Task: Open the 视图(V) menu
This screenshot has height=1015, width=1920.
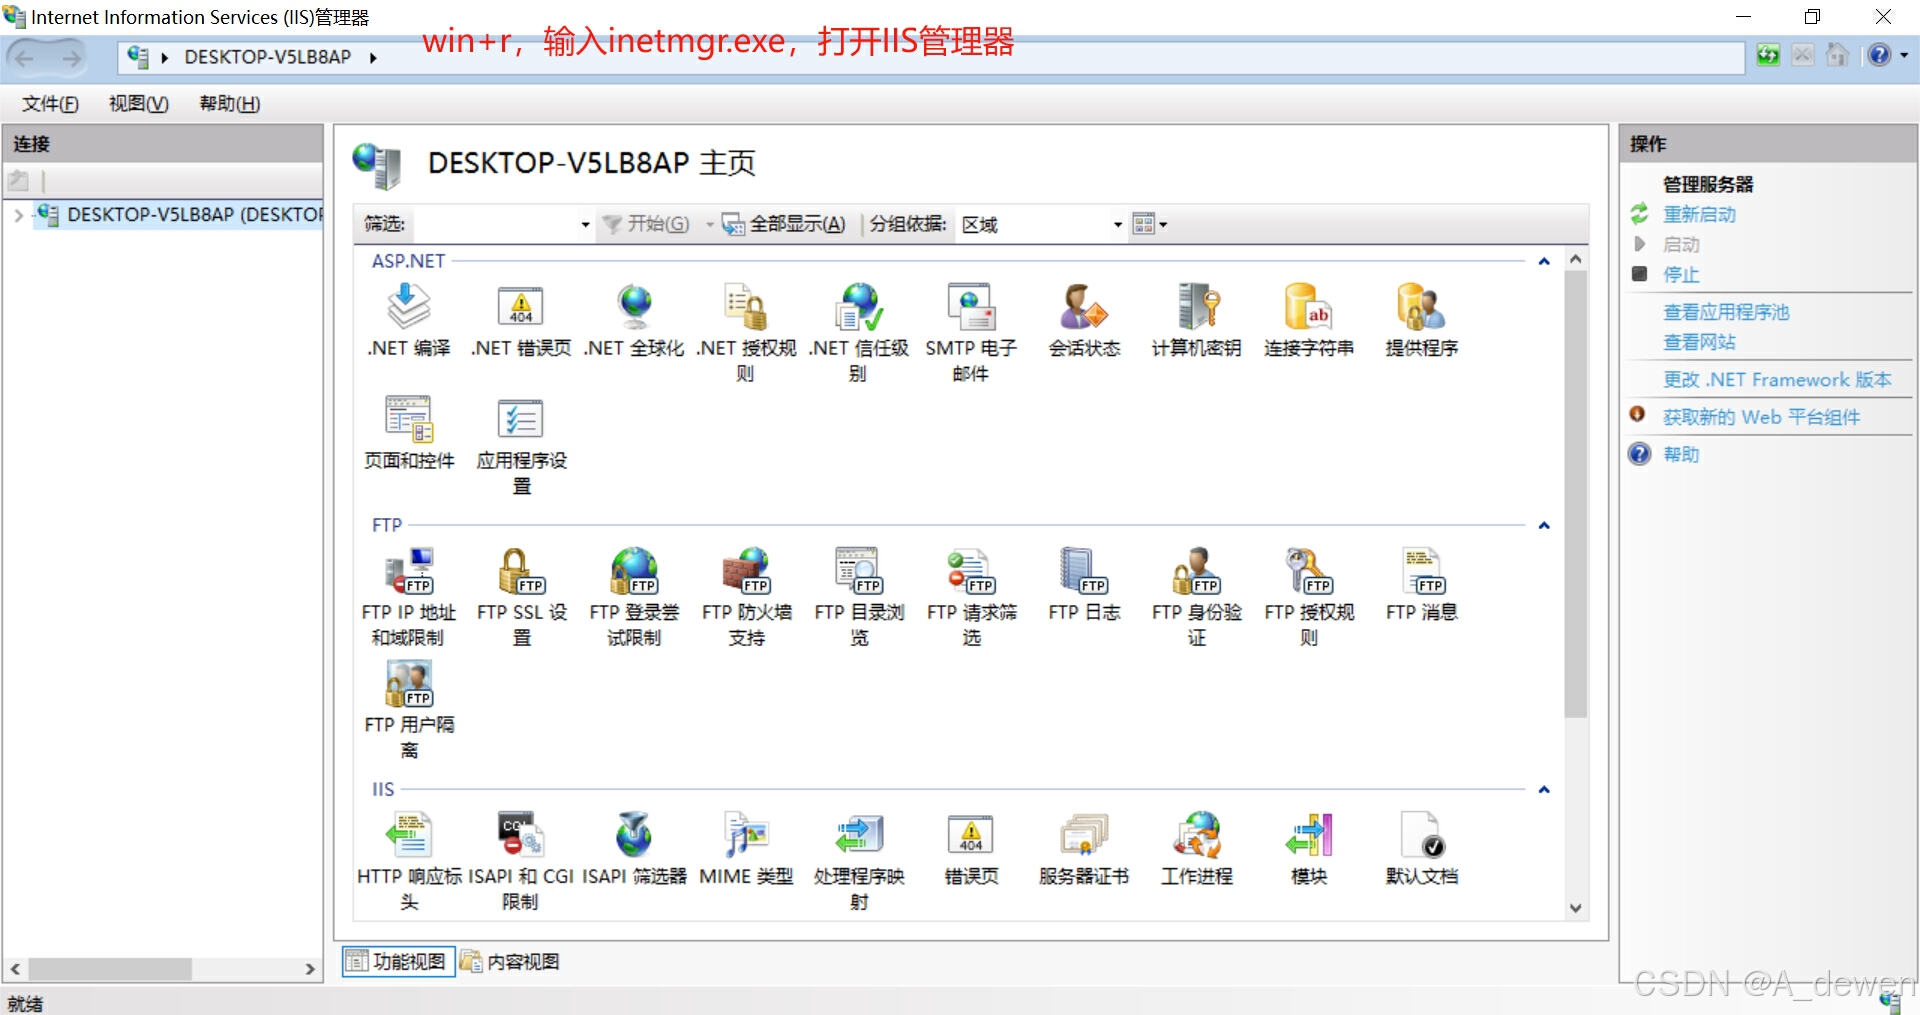Action: coord(138,104)
